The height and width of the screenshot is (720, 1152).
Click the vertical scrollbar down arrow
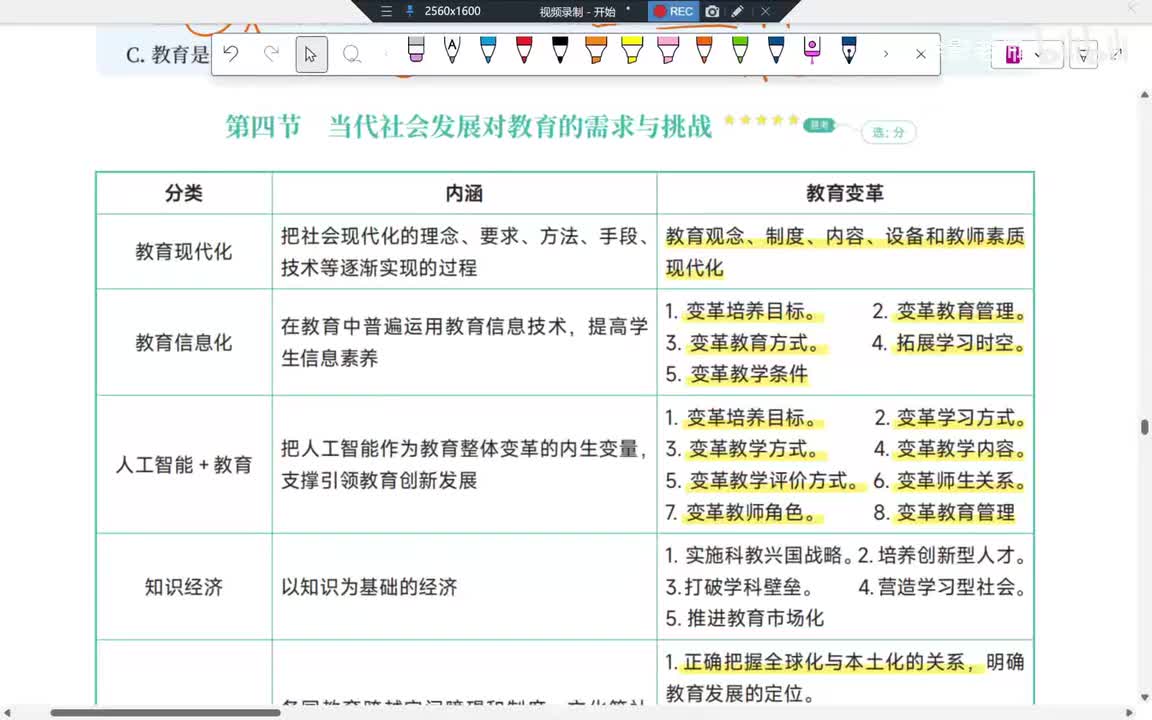pyautogui.click(x=1144, y=697)
